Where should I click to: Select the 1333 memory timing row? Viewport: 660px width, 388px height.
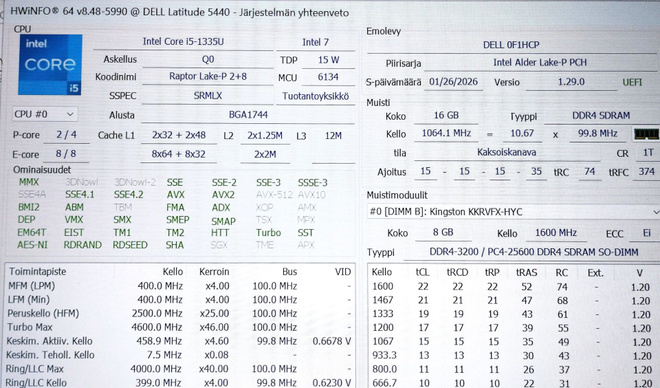[513, 314]
